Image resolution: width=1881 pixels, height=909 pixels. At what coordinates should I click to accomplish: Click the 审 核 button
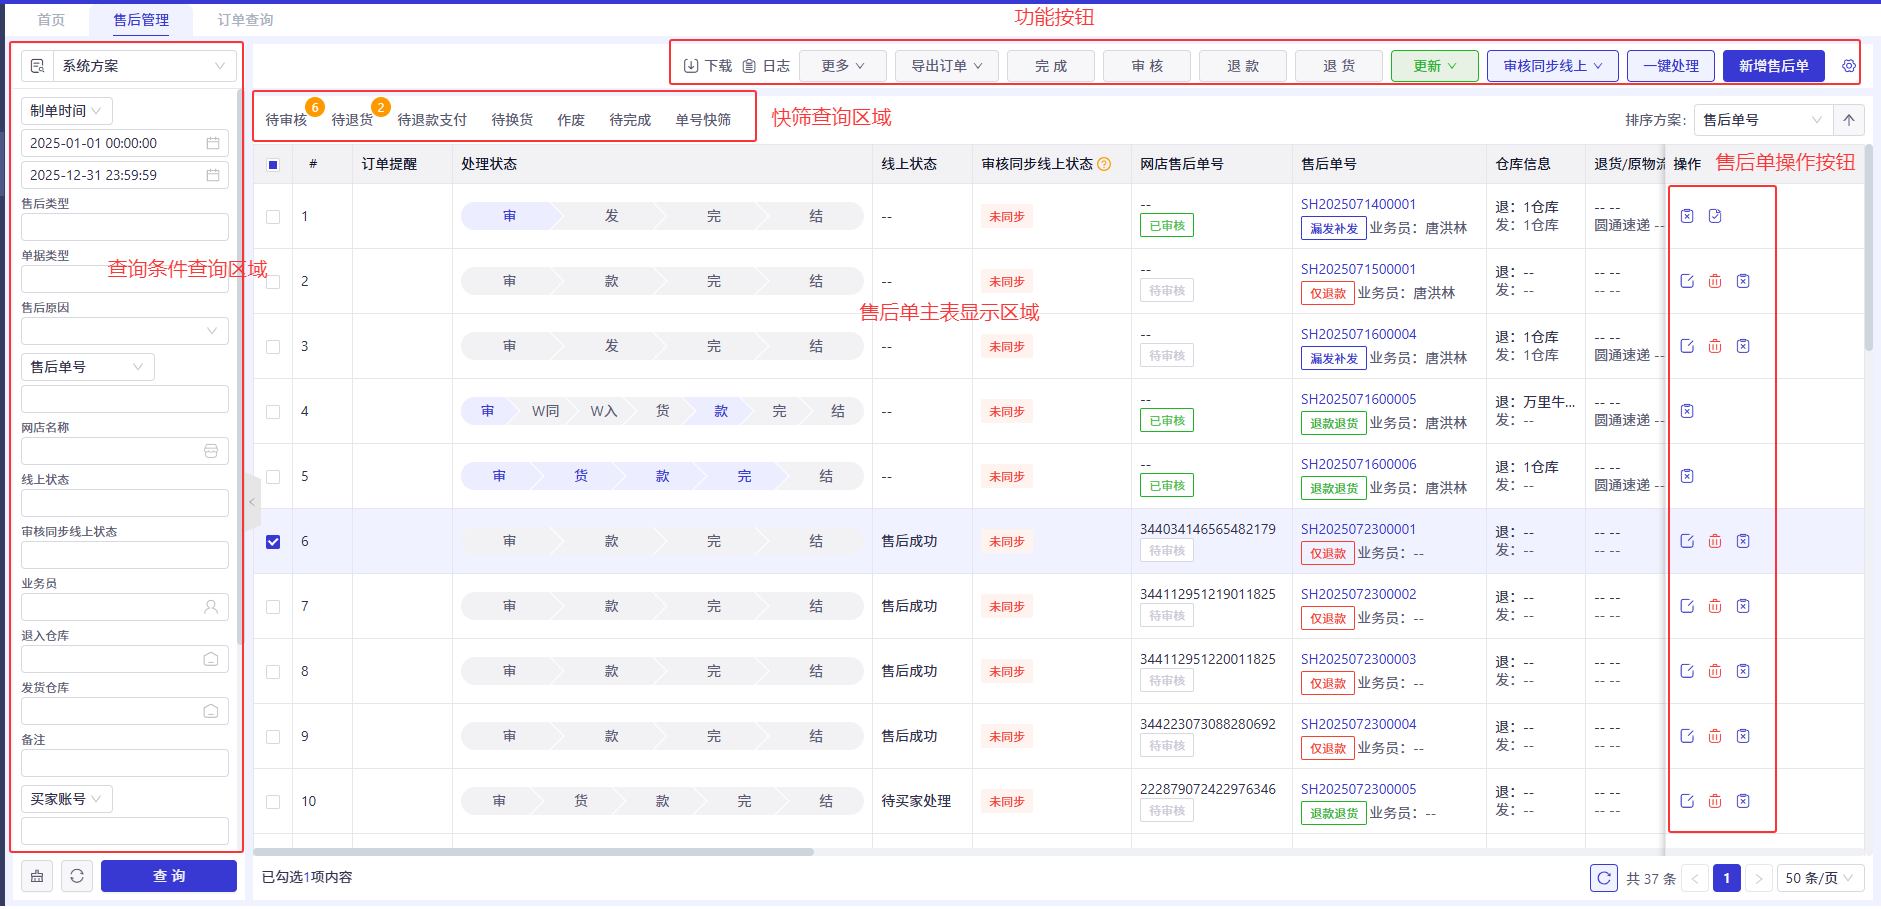coord(1147,66)
